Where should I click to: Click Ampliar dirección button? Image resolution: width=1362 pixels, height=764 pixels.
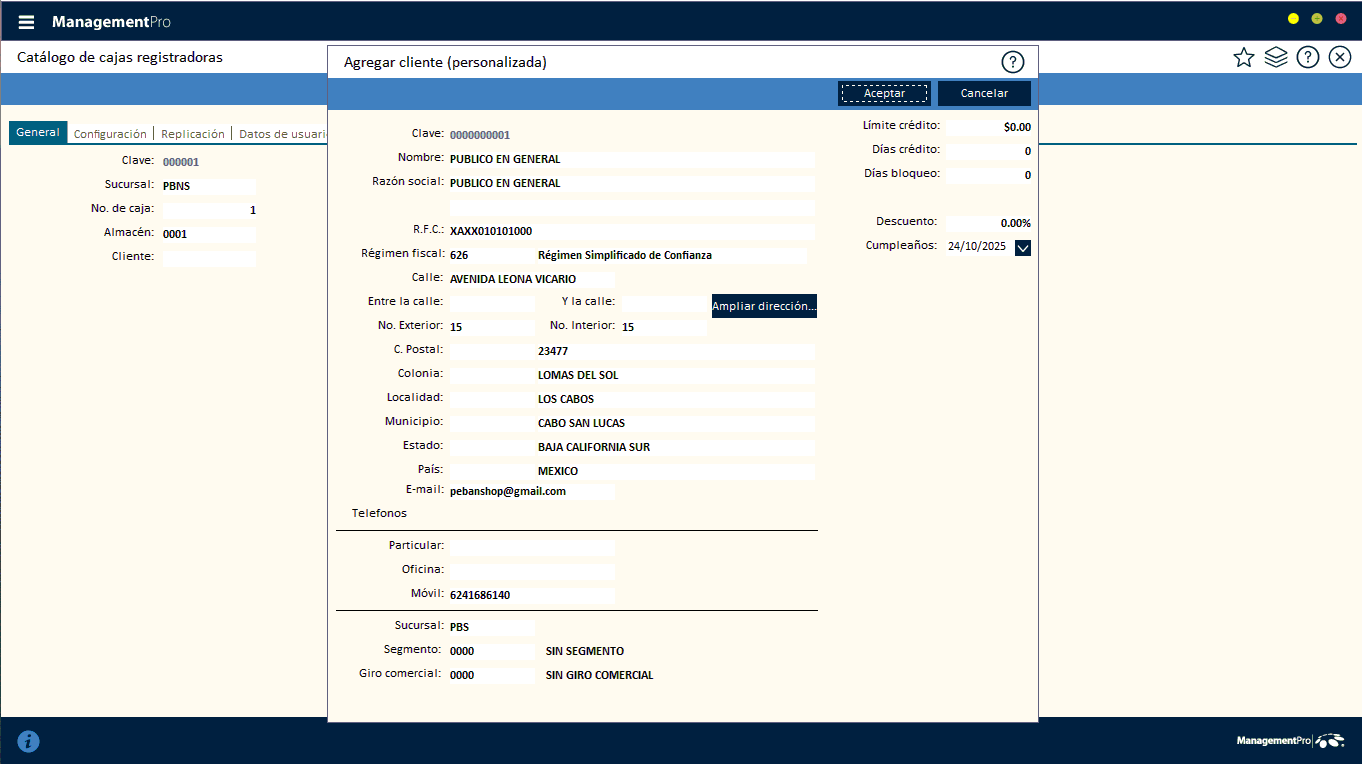tap(764, 306)
